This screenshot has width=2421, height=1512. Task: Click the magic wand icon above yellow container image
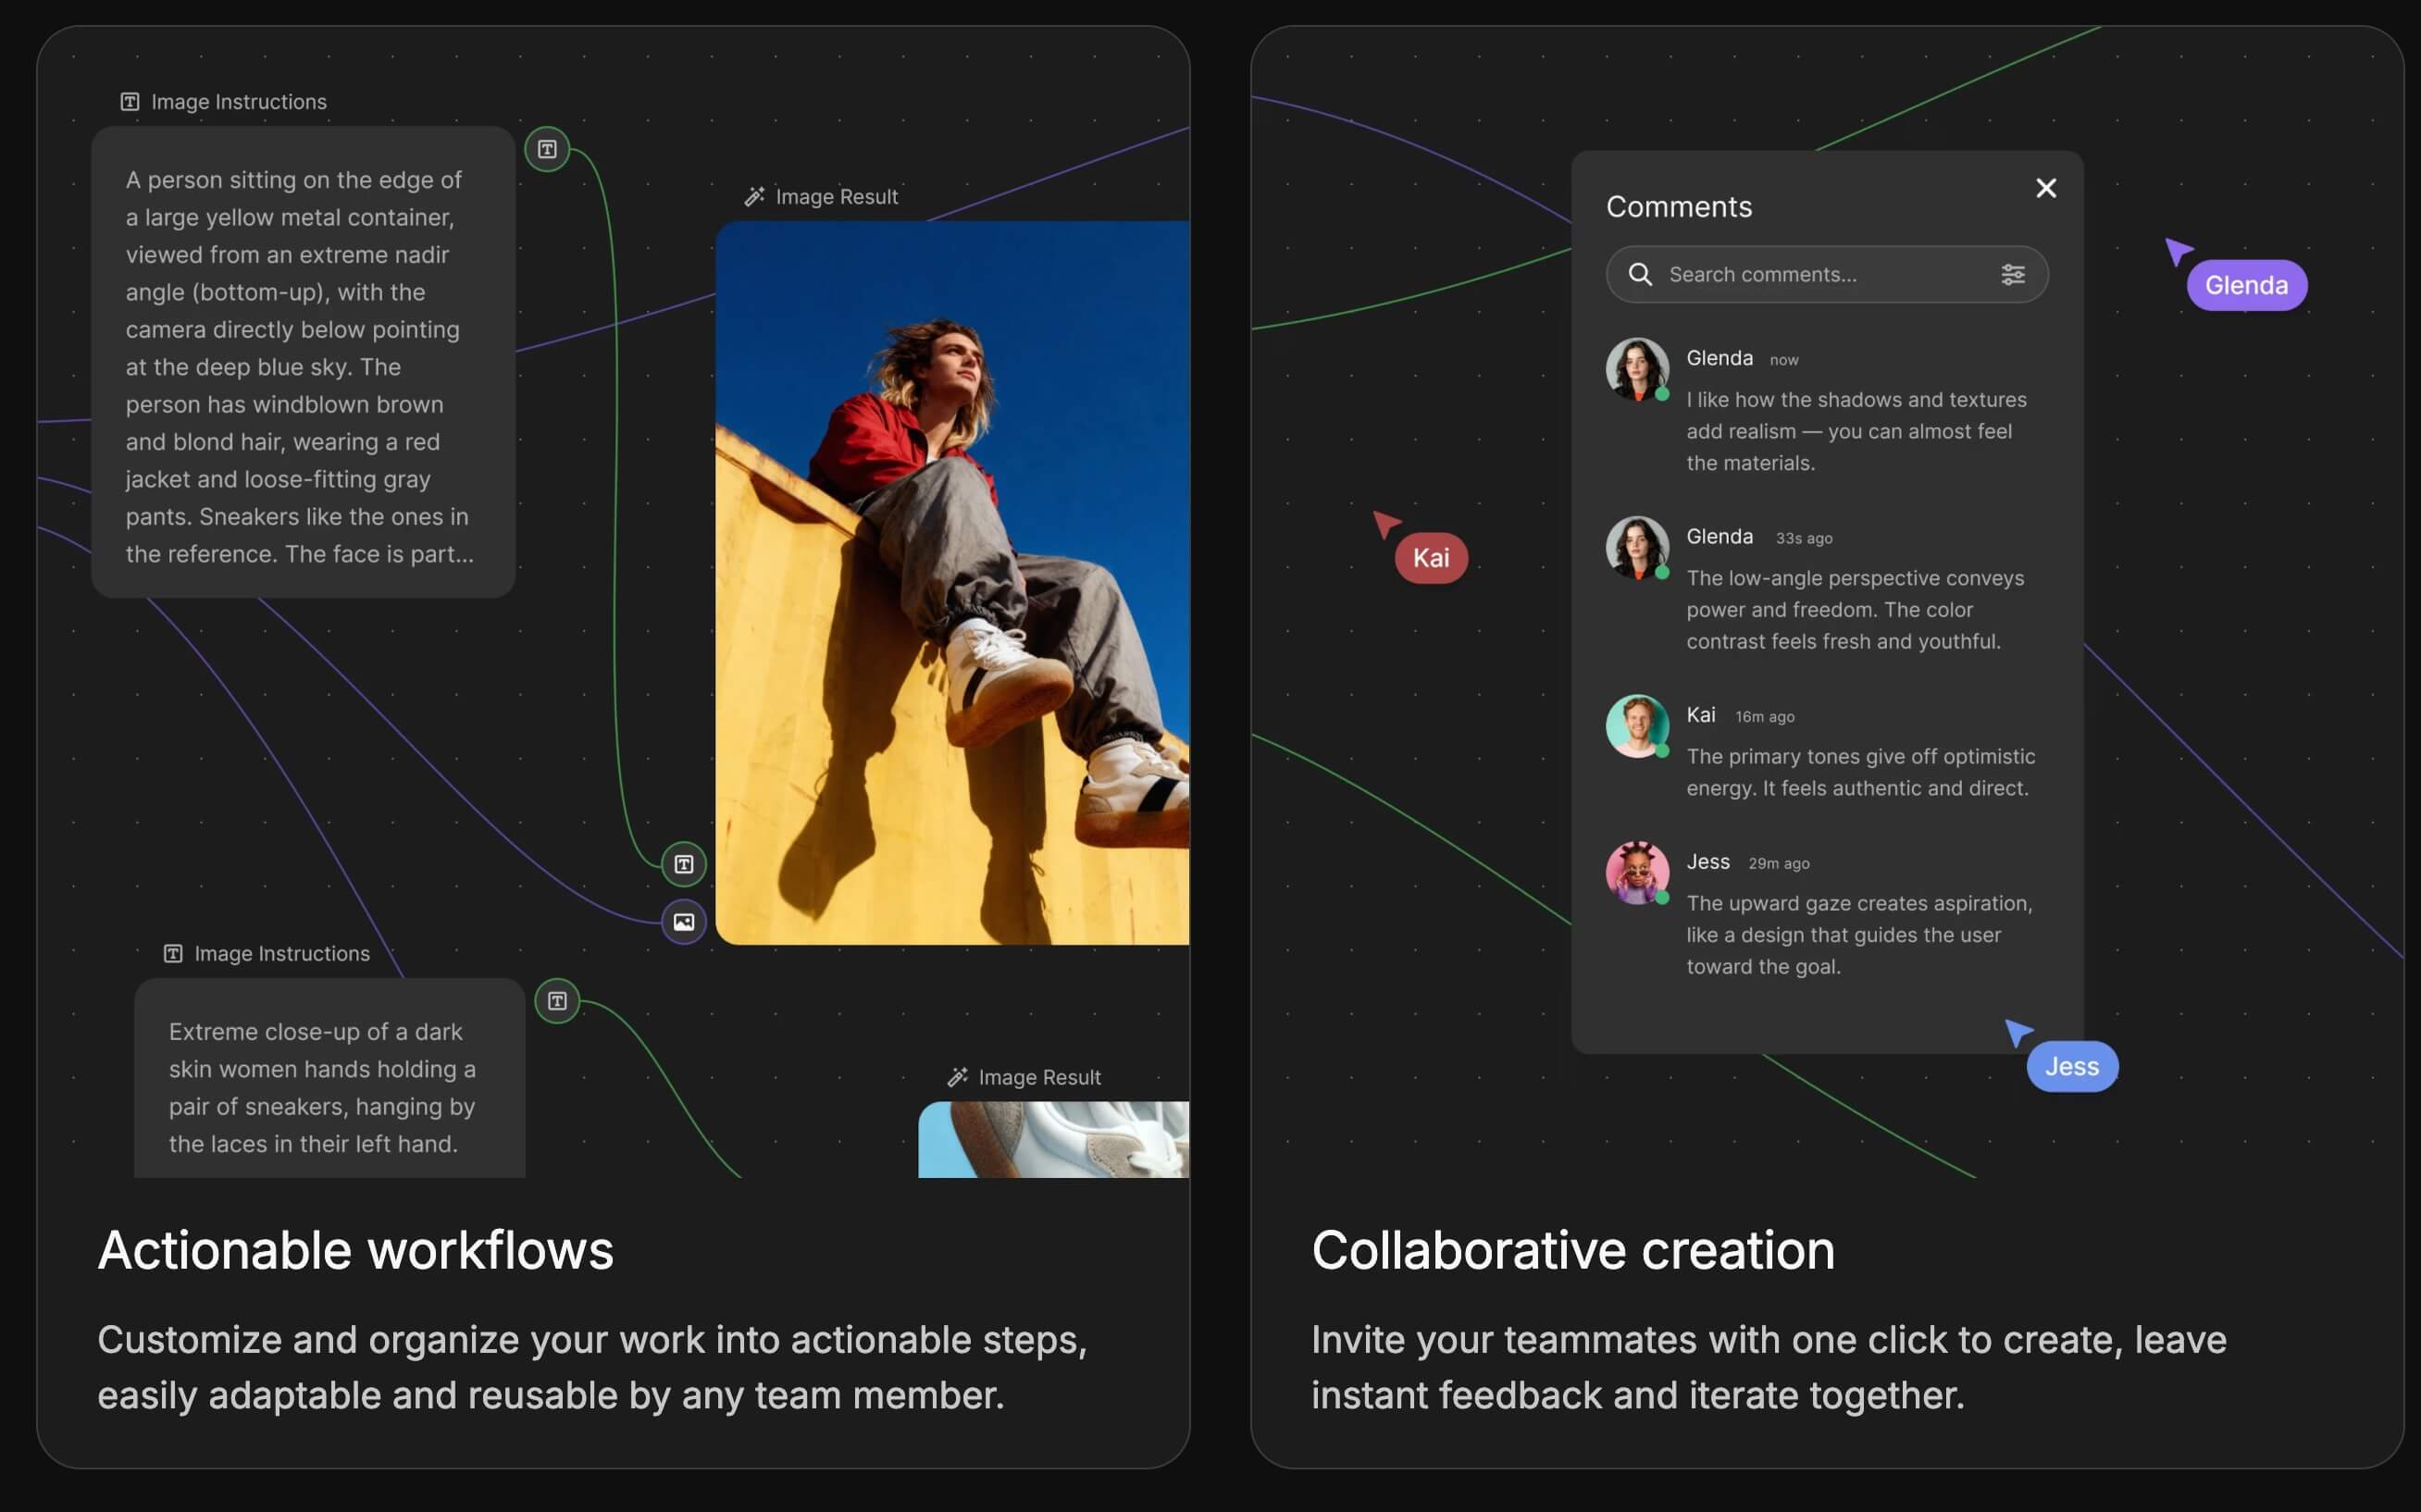(x=755, y=197)
